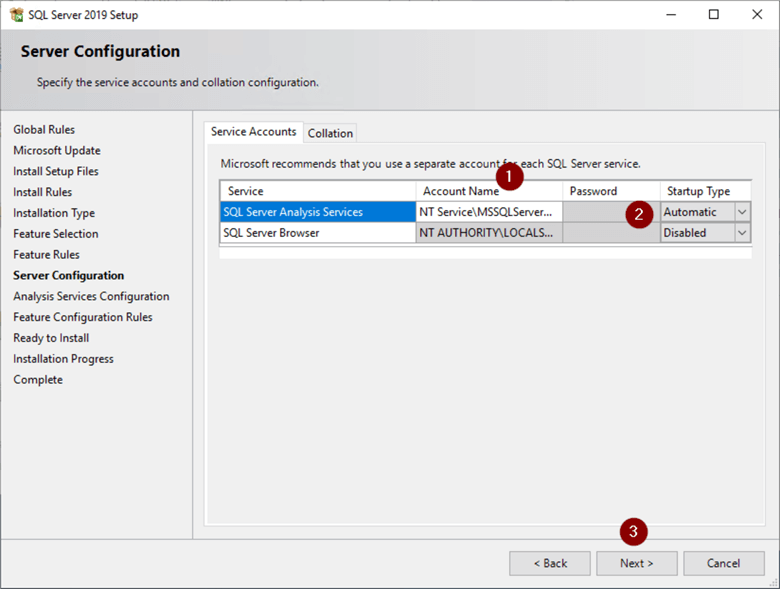Screen dimensions: 780x589
Task: Open Startup Type dropdown for Analysis Services
Action: [x=742, y=212]
